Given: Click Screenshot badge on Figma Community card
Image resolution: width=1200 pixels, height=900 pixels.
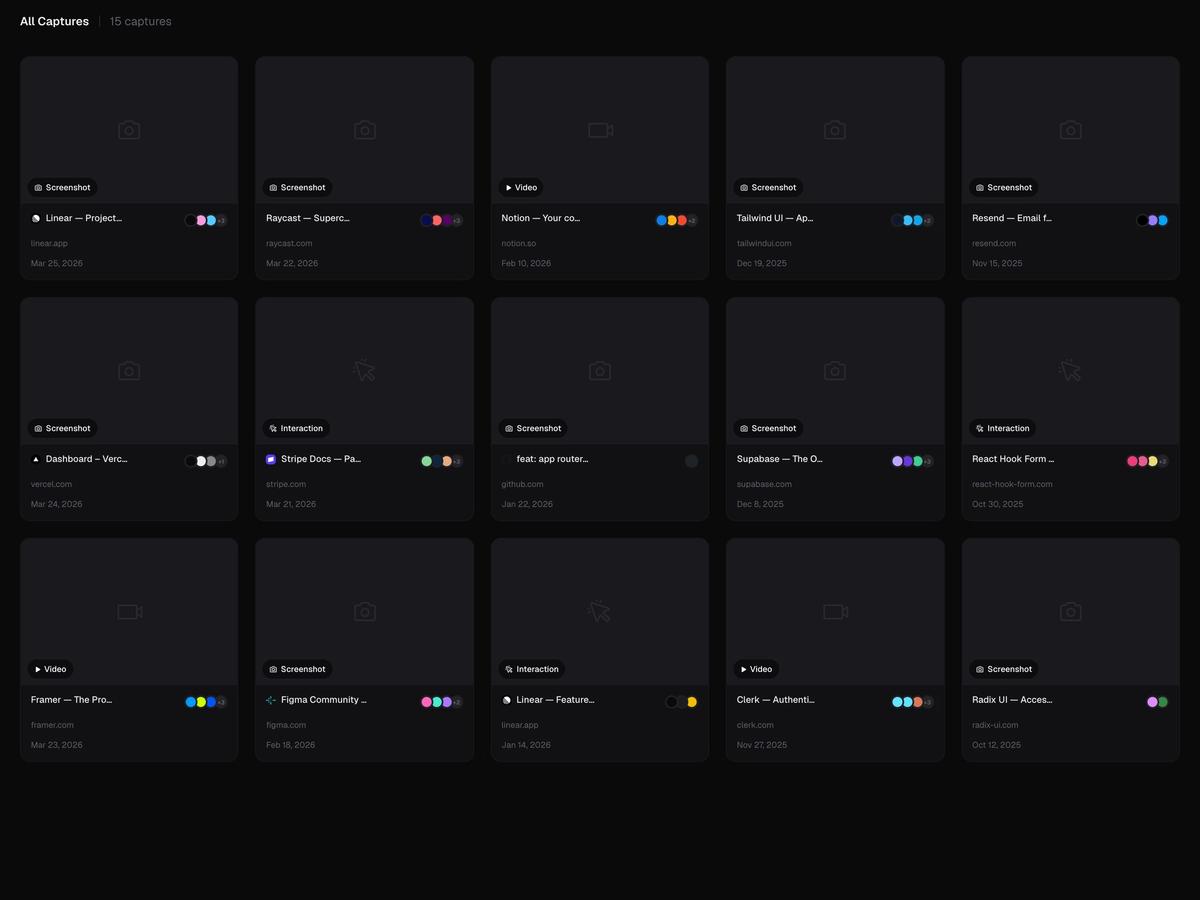Looking at the screenshot, I should coord(298,669).
